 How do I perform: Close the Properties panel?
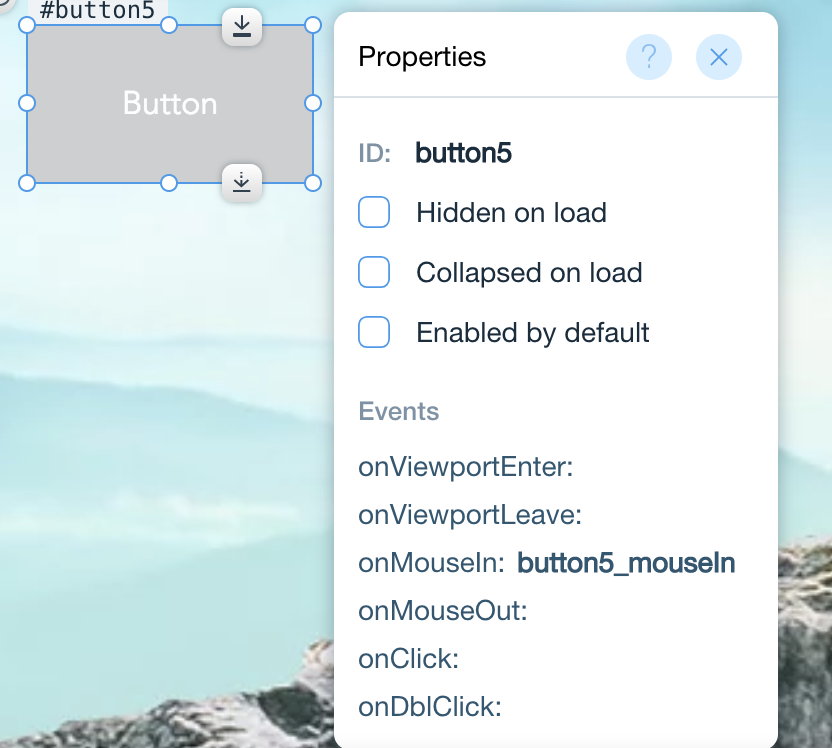[x=718, y=57]
